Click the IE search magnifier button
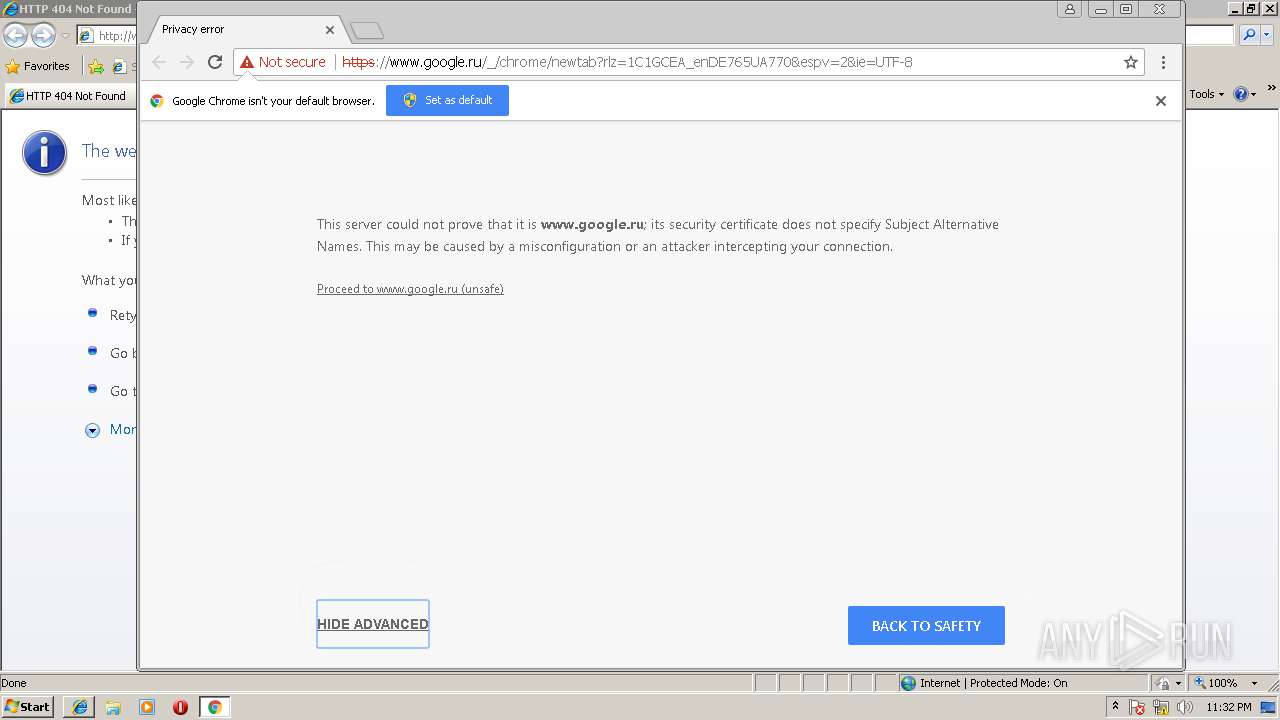The image size is (1280, 720). 1250,35
